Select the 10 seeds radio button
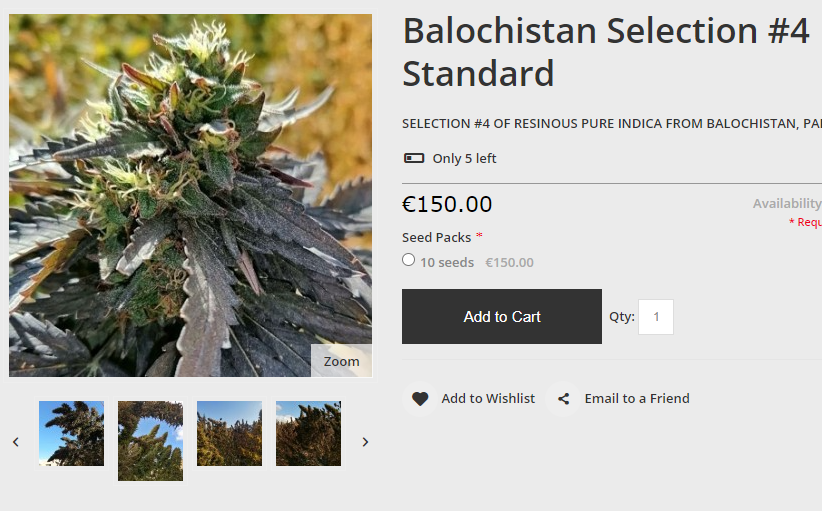Screen dimensions: 822x511 pos(409,260)
